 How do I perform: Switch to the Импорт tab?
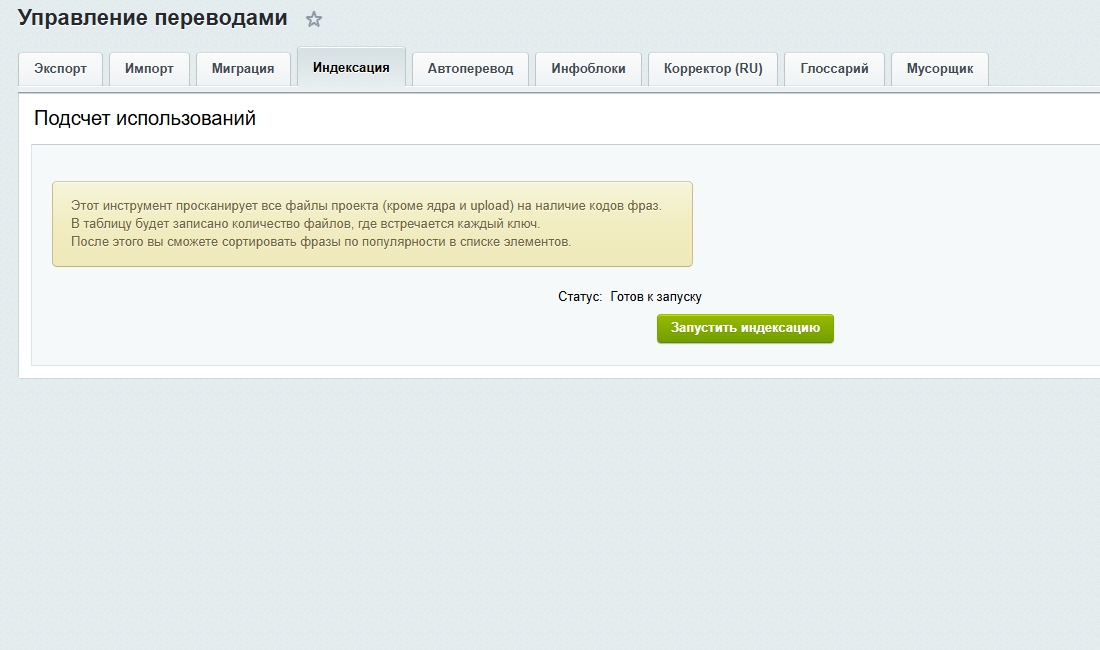(149, 69)
